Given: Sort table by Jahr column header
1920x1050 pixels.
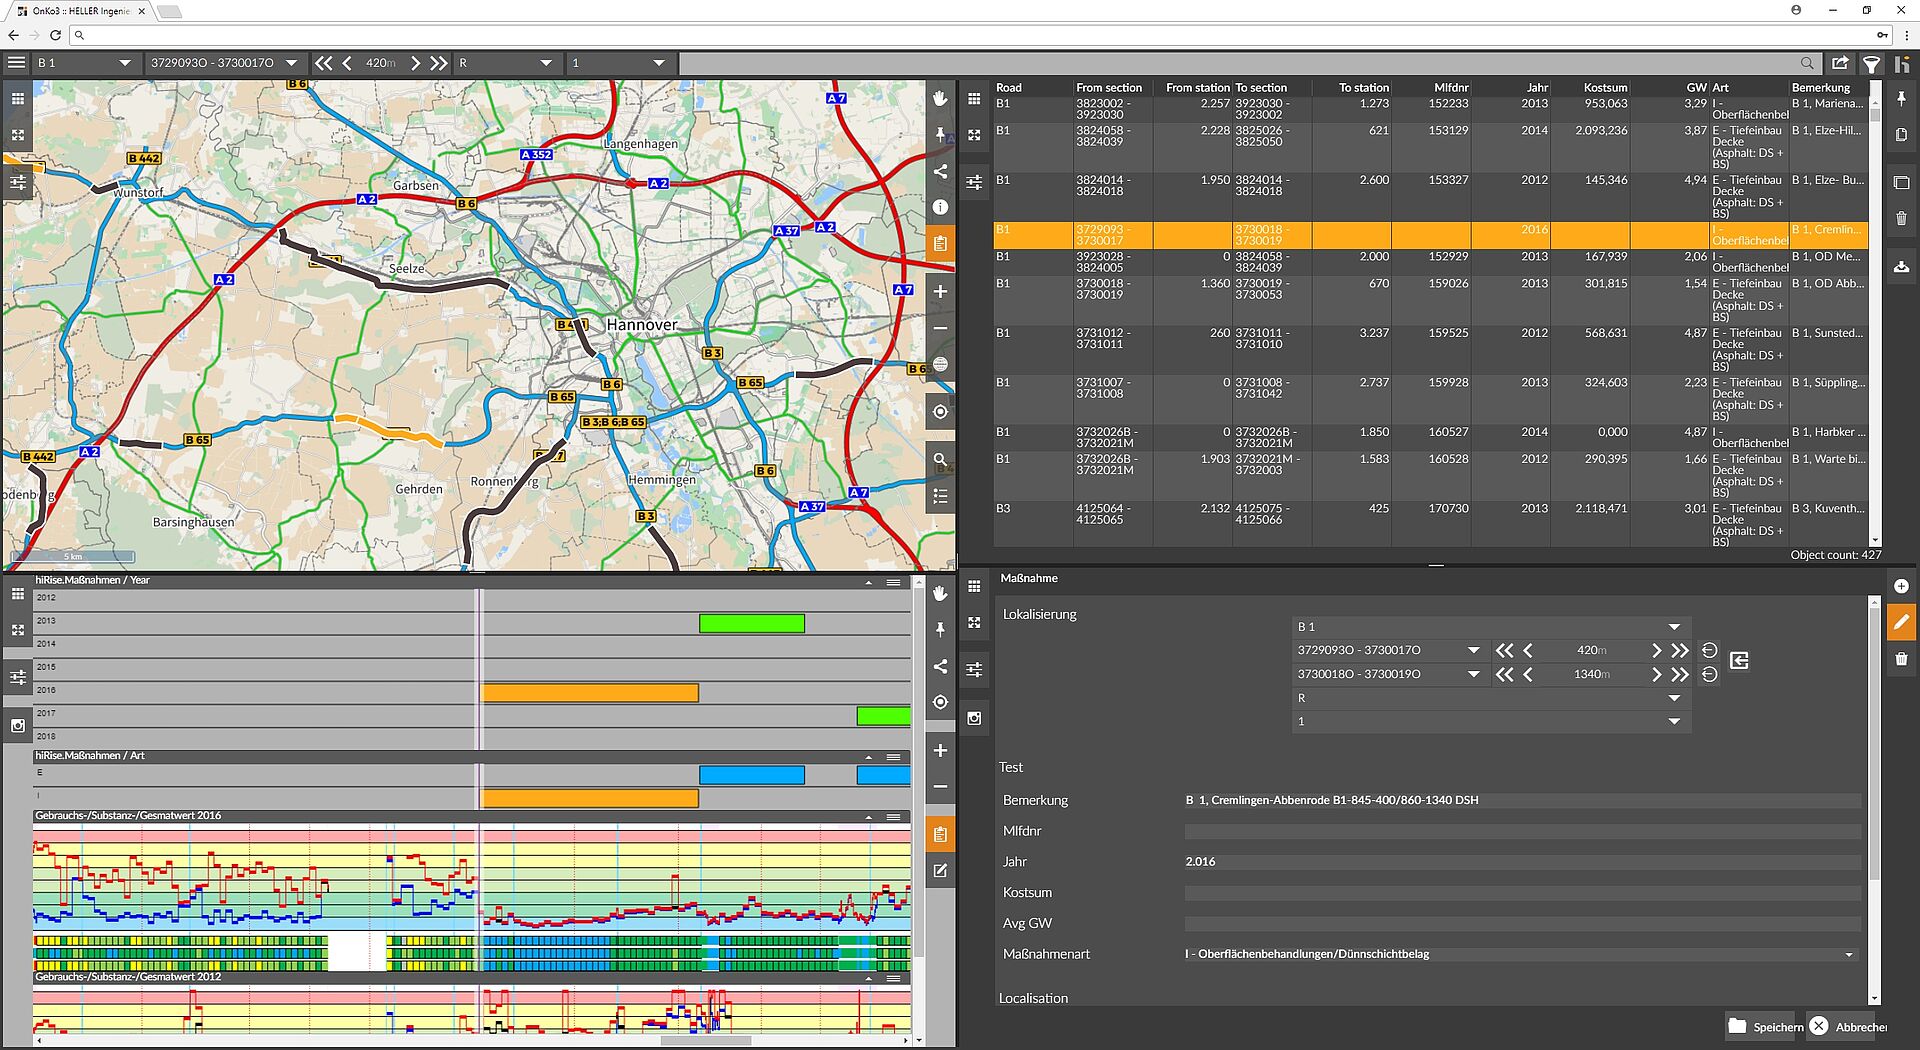Looking at the screenshot, I should click(x=1537, y=88).
